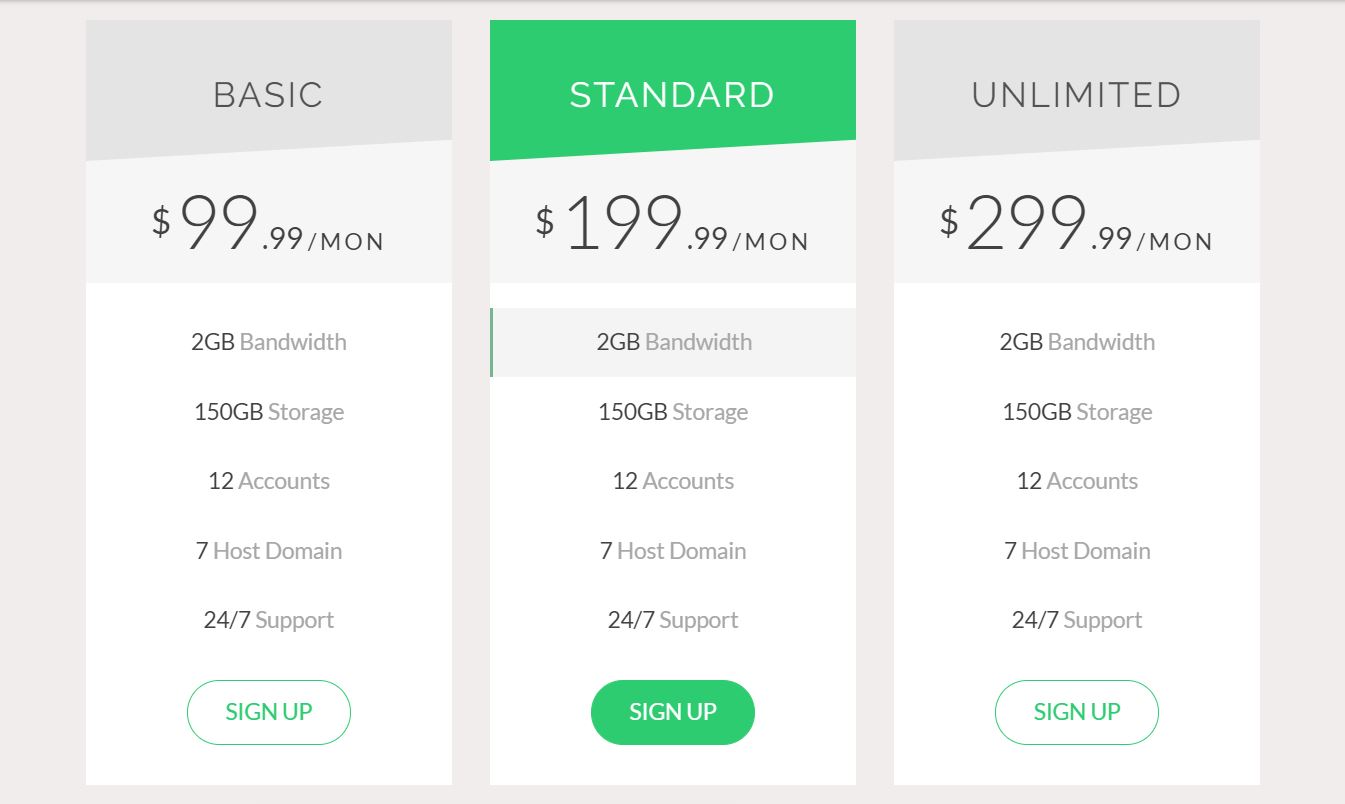This screenshot has width=1345, height=804.
Task: Click 2GB Bandwidth in Unlimited plan
Action: click(x=1077, y=342)
